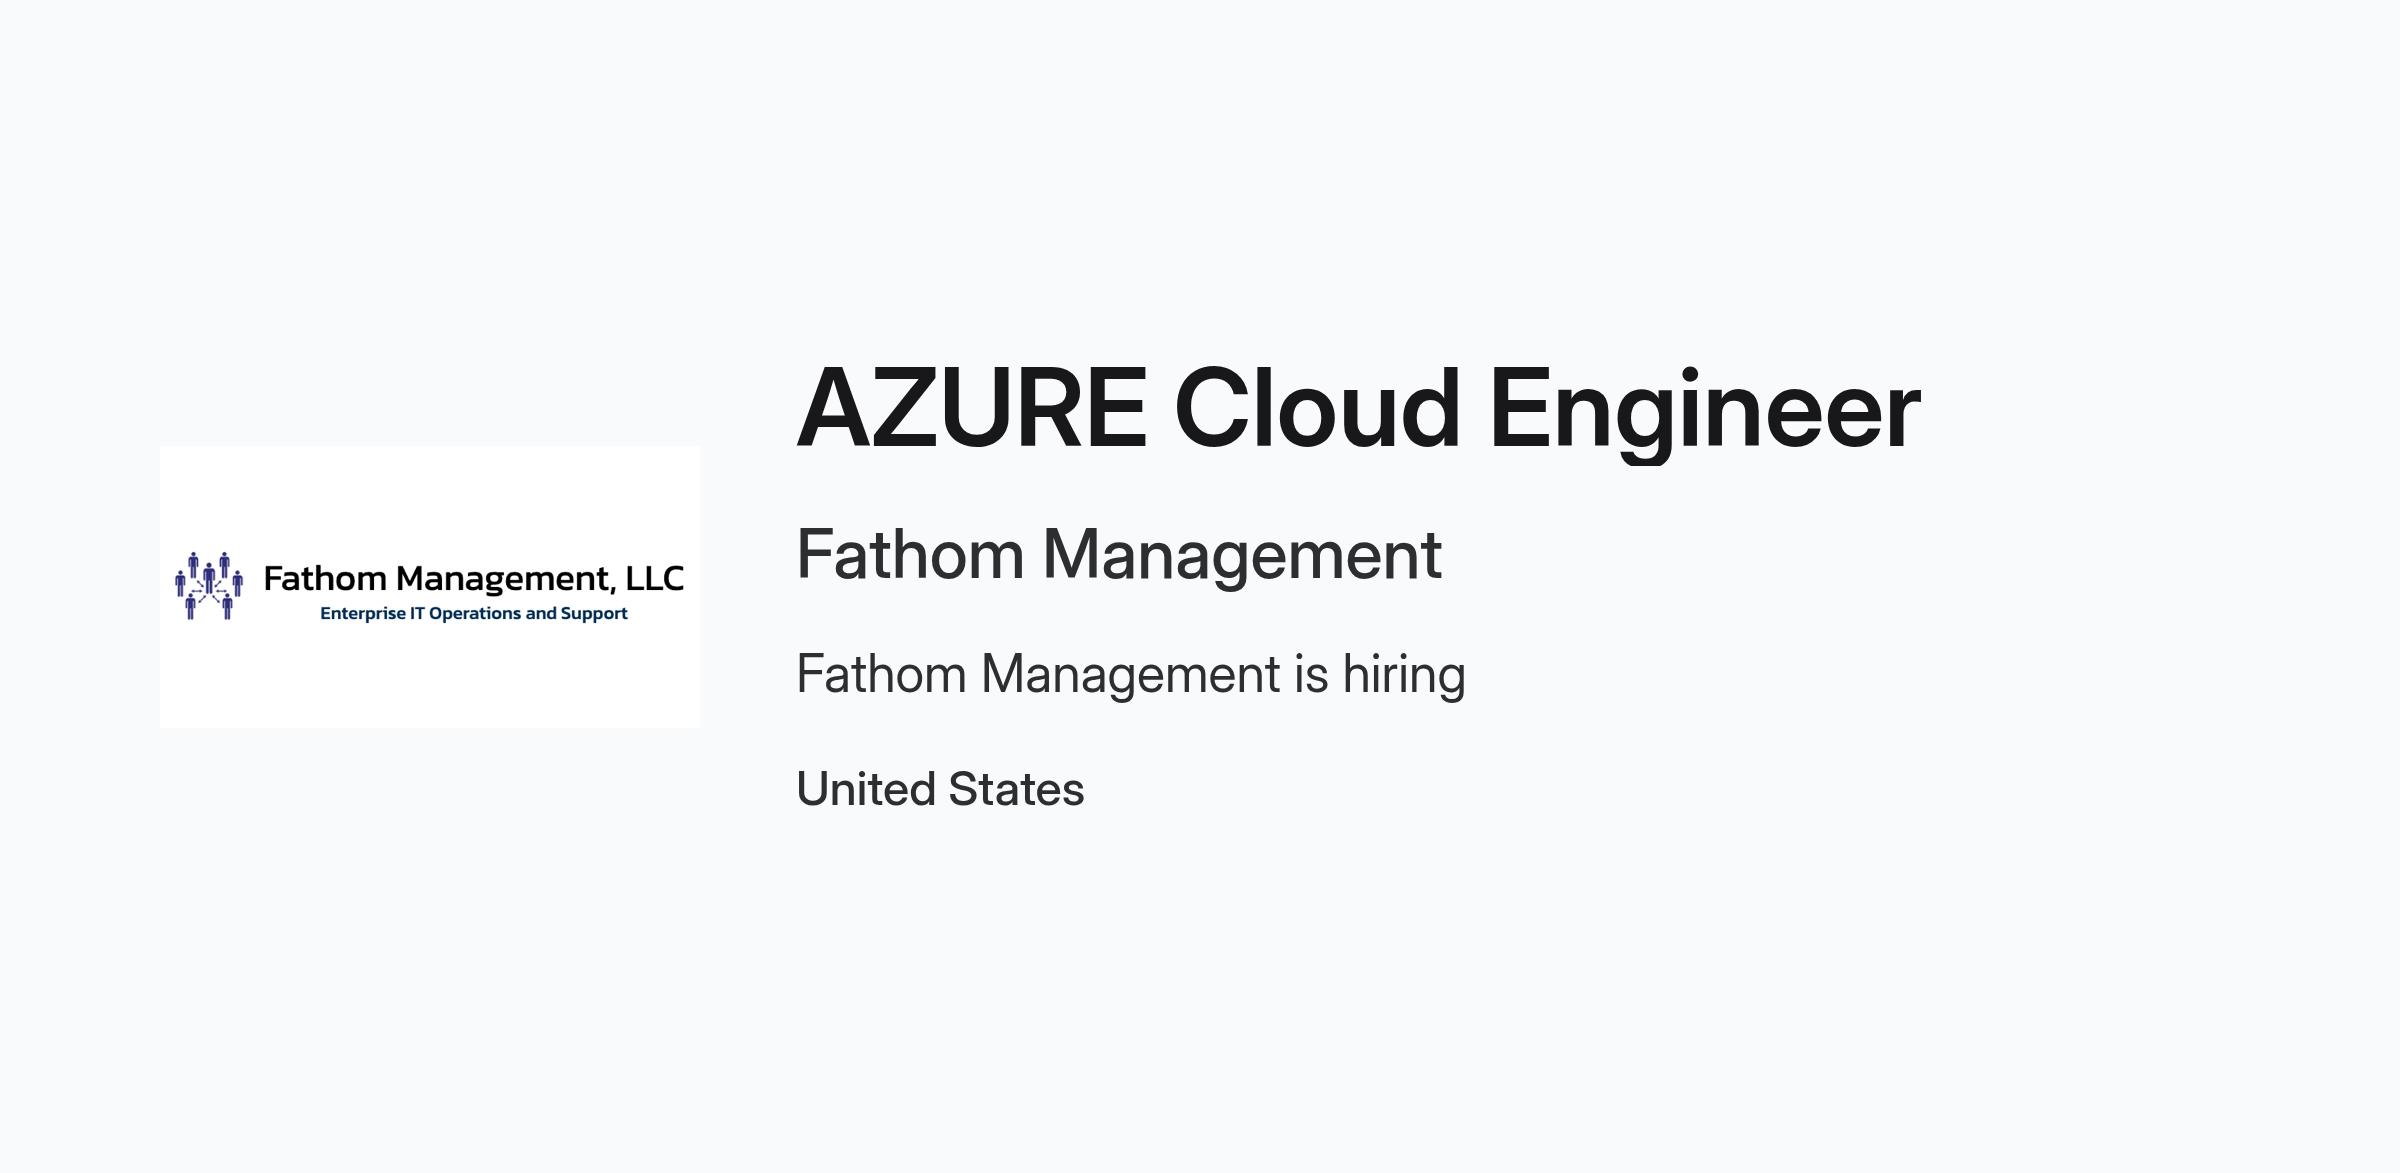
Task: Click the word AZURE in the heading
Action: [972, 409]
